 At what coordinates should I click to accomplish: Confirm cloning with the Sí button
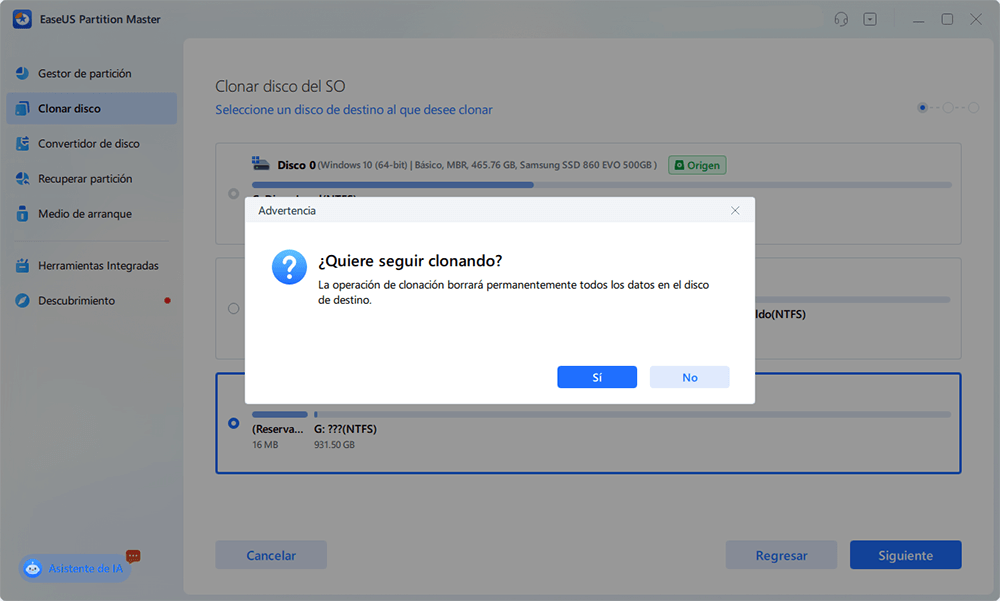(597, 377)
